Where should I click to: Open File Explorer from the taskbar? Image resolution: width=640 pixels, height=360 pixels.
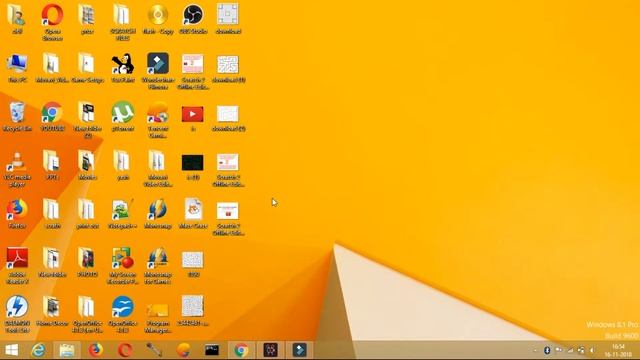67,350
